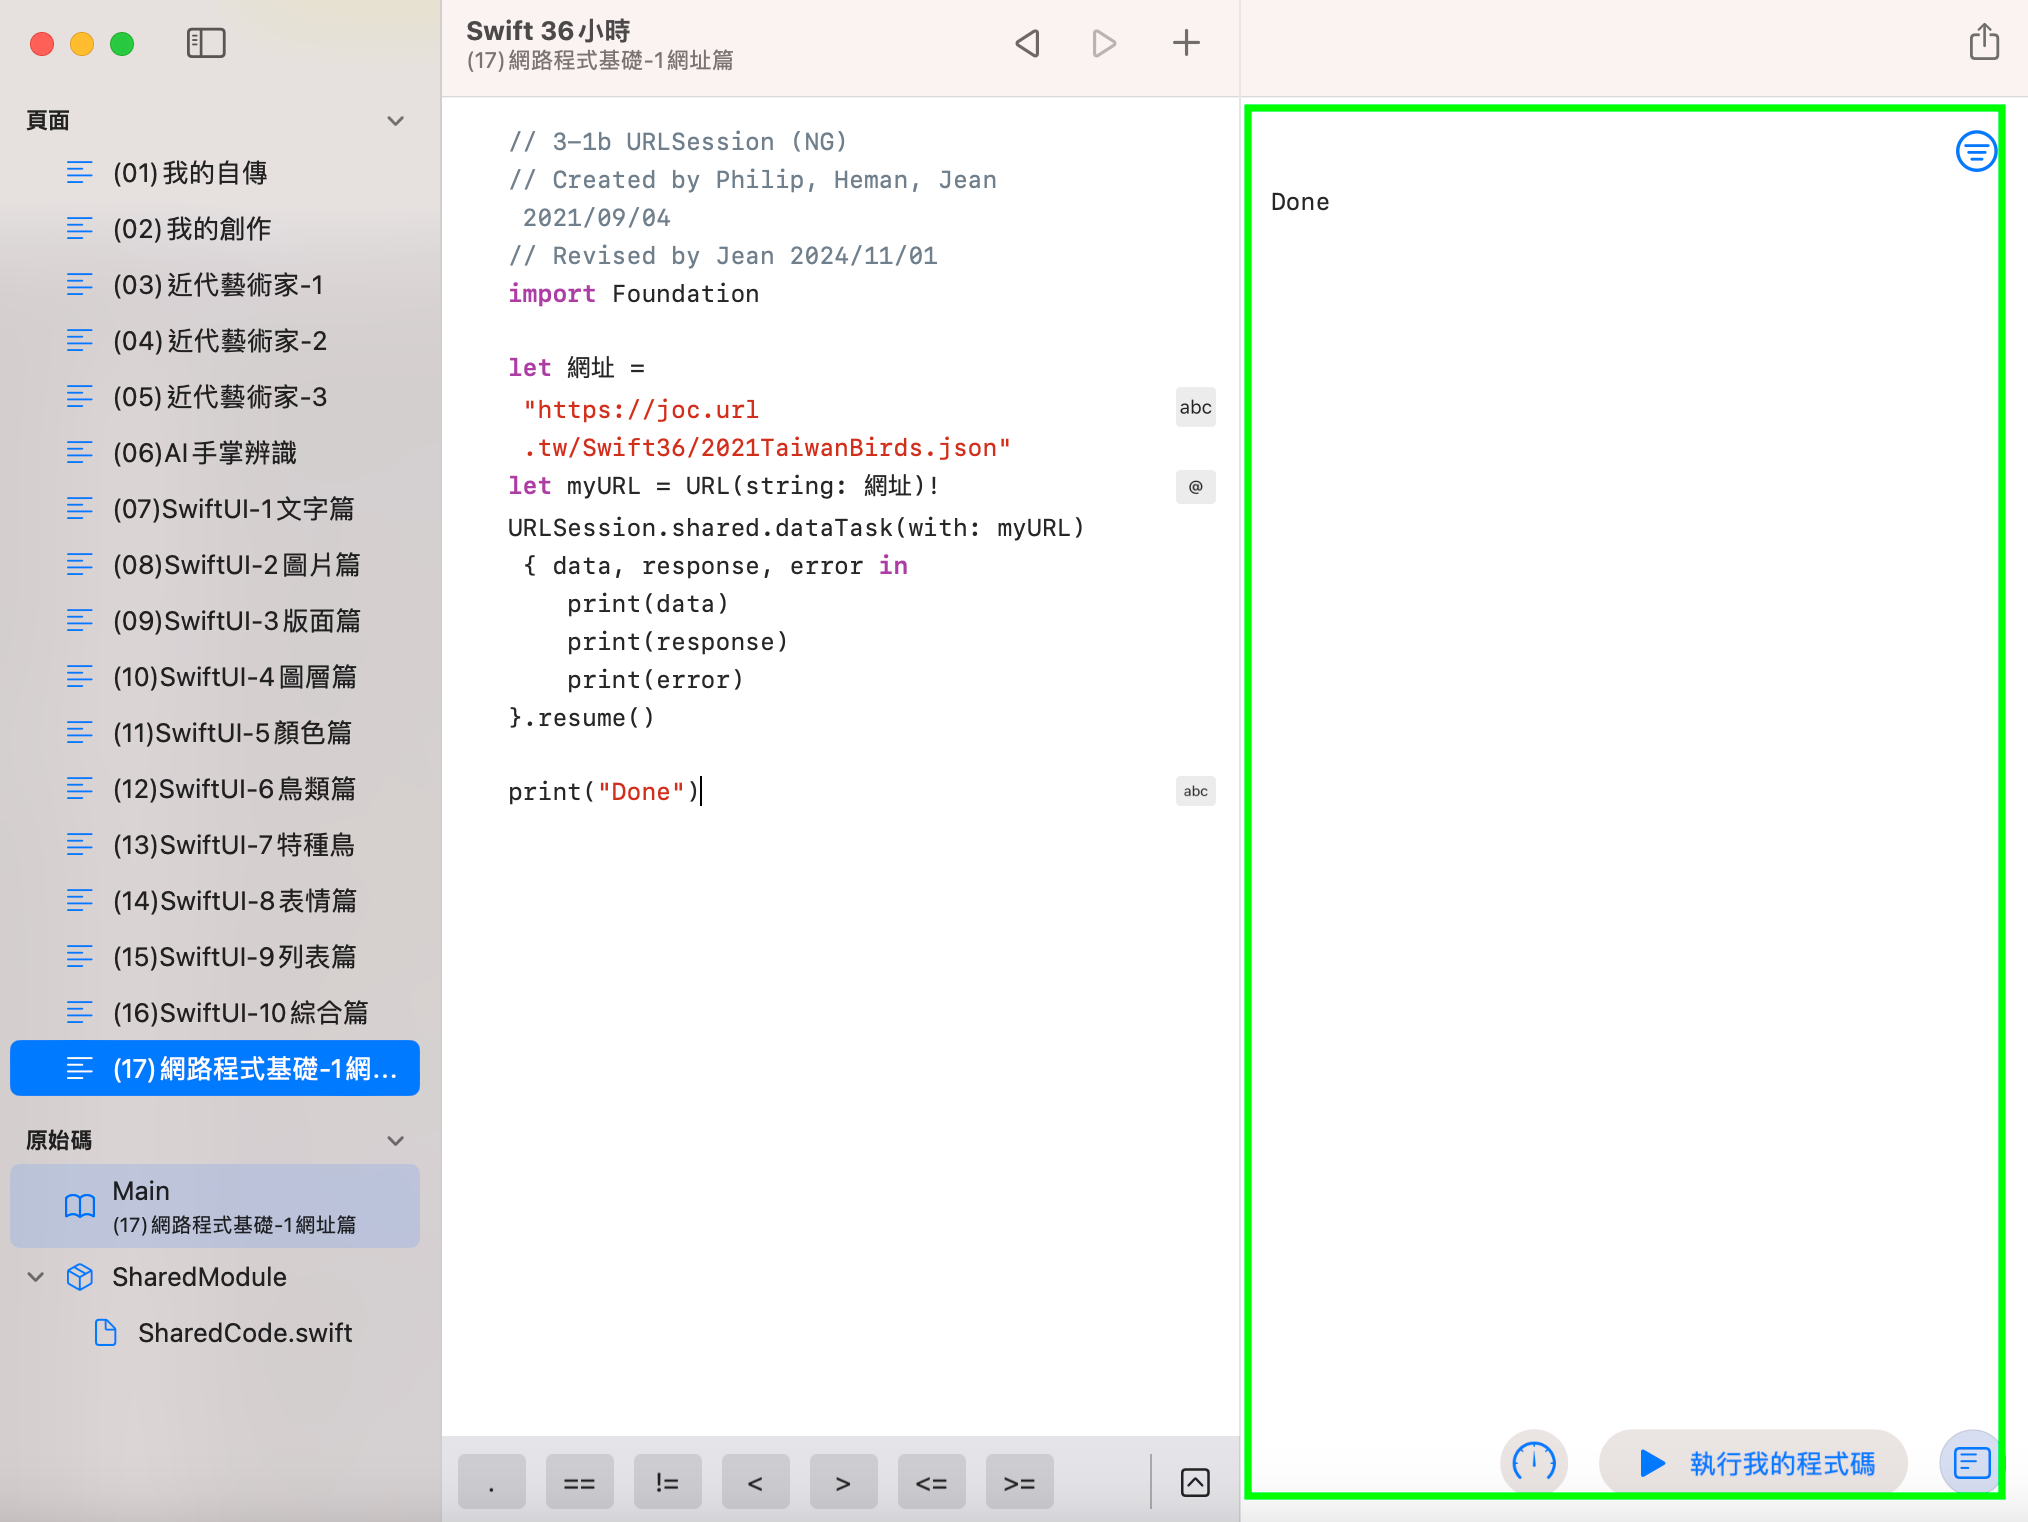Go to next page arrow
The height and width of the screenshot is (1522, 2028).
pyautogui.click(x=1103, y=43)
